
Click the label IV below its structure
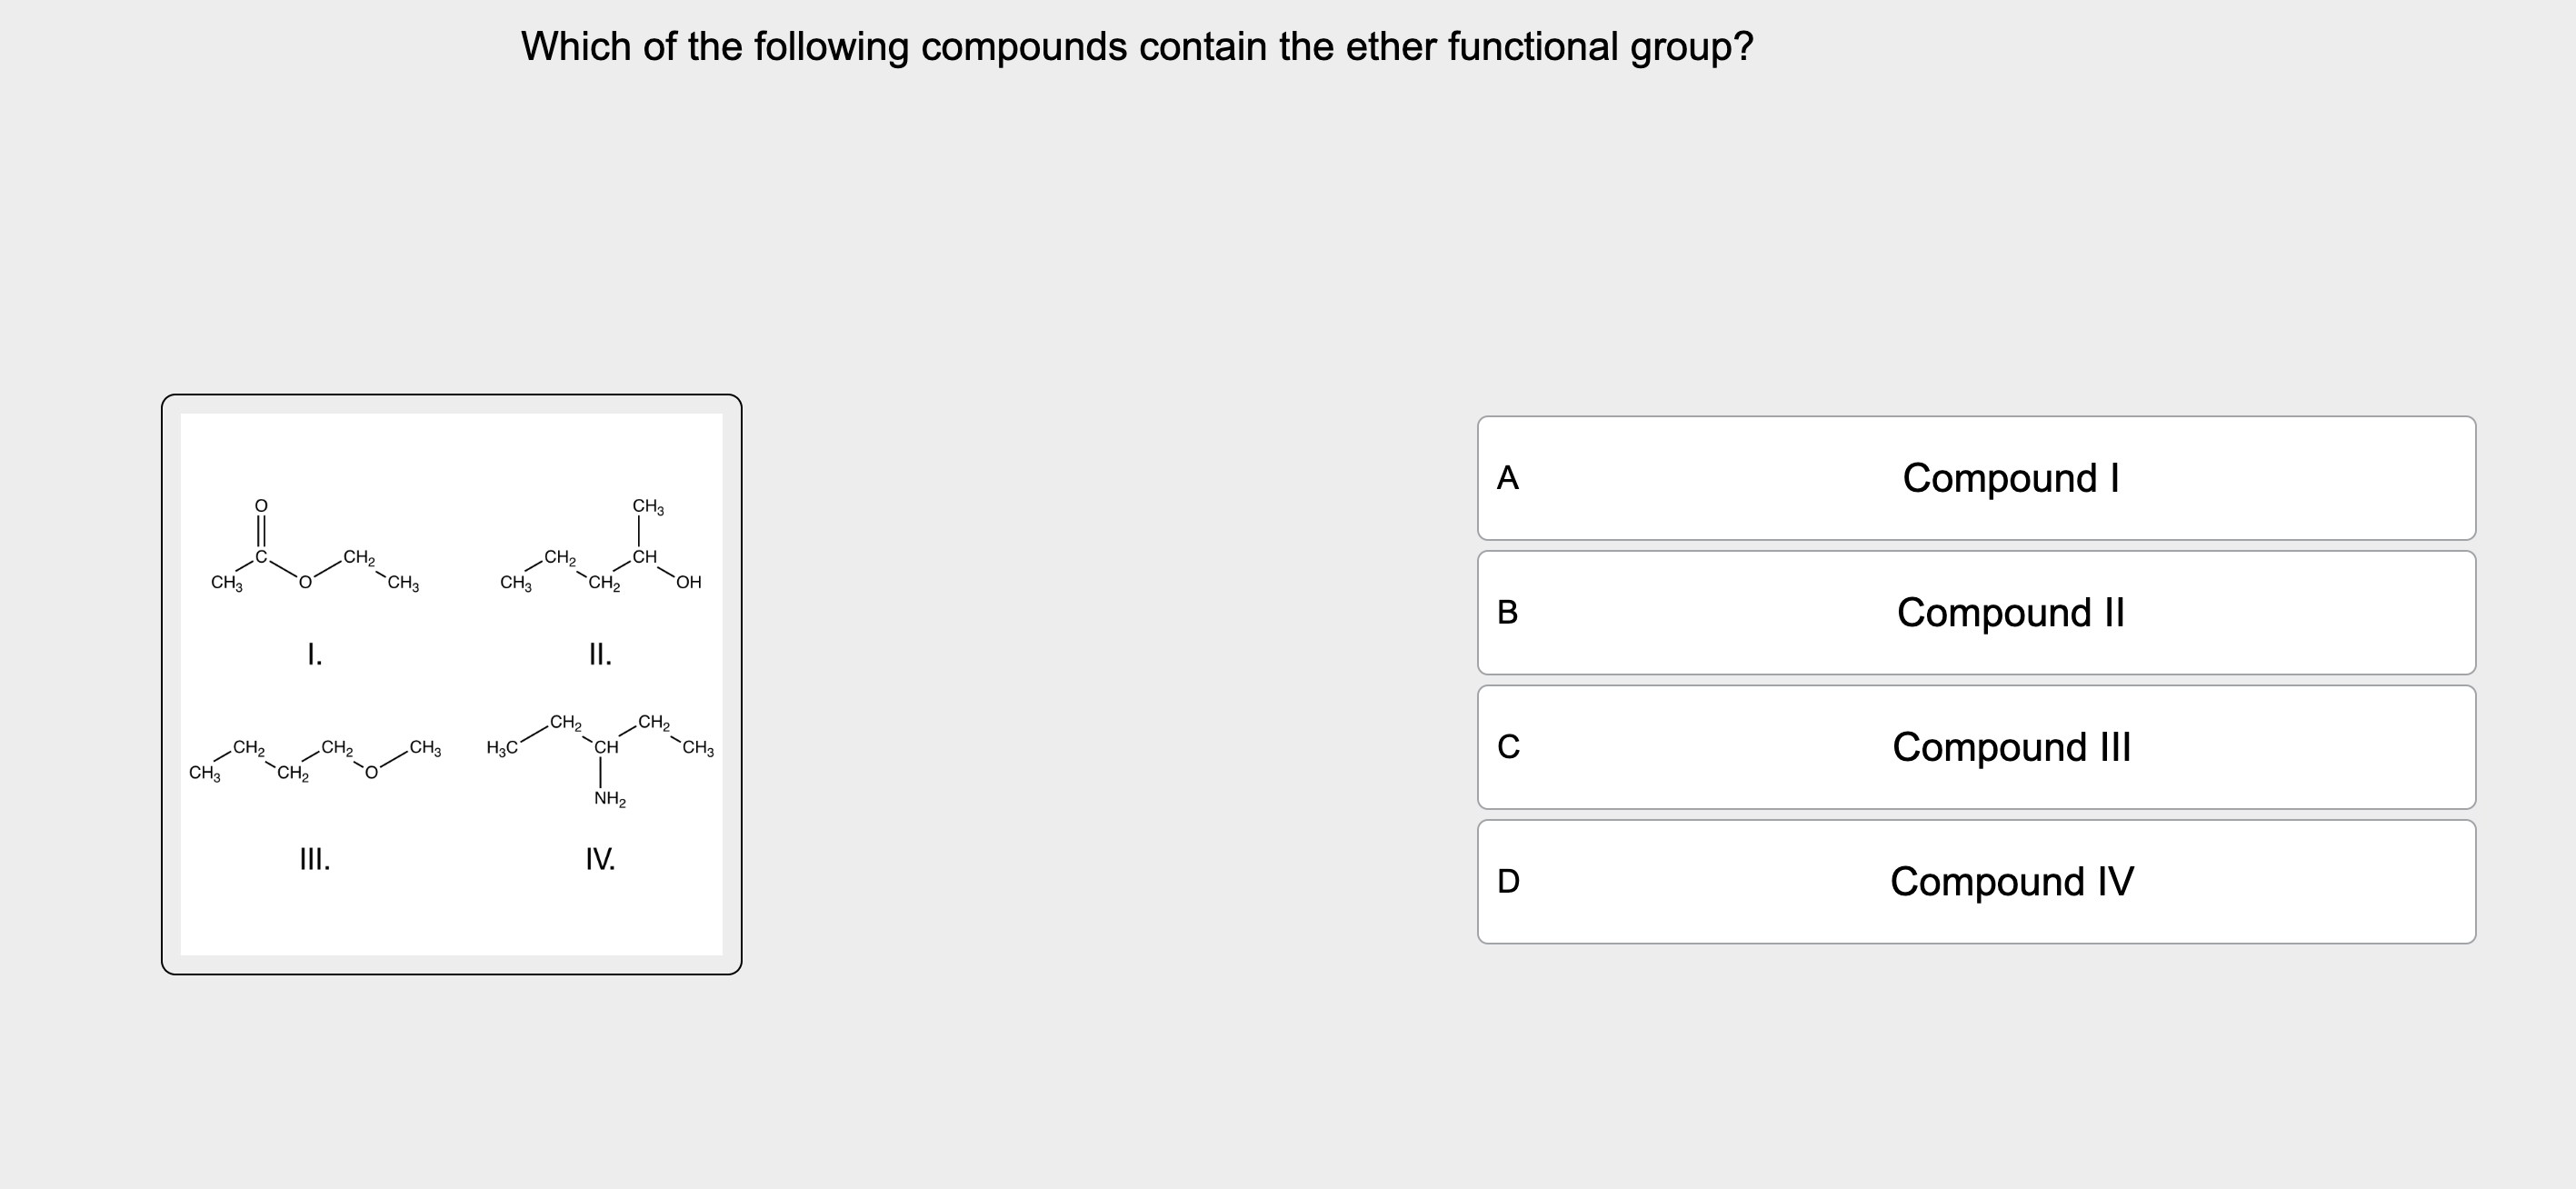coord(599,858)
